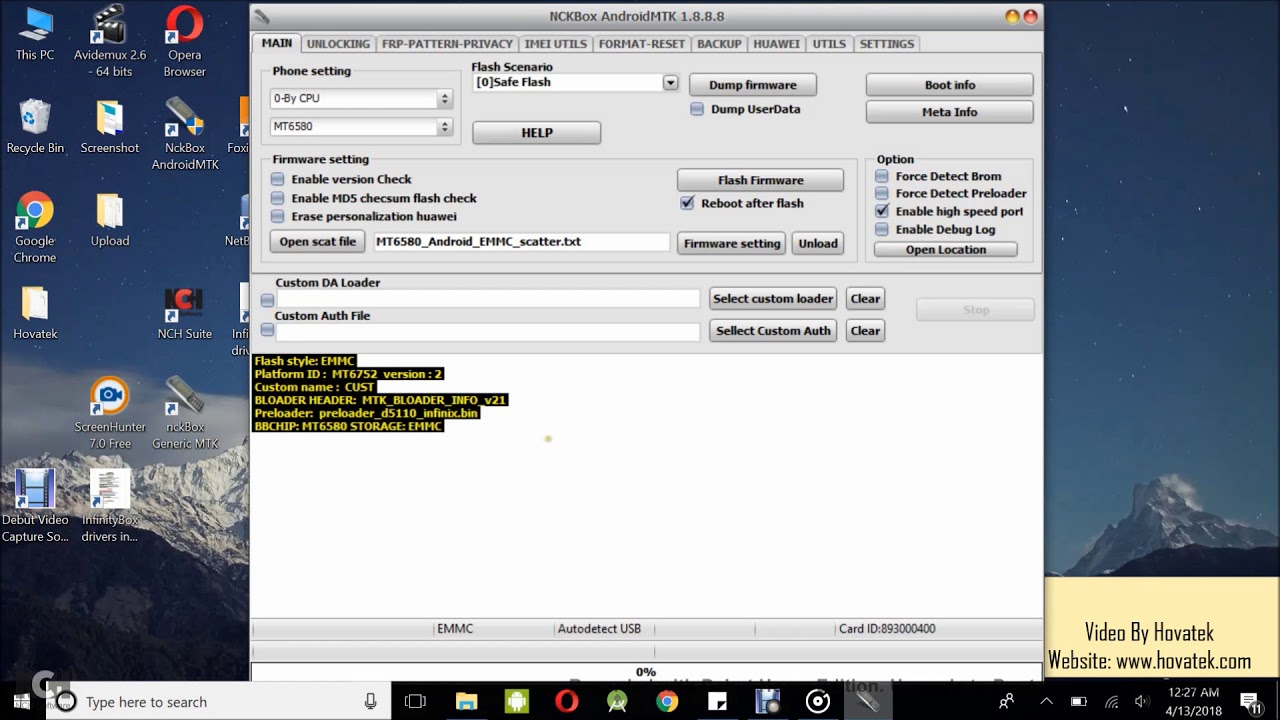This screenshot has width=1280, height=720.
Task: Open the FRP-PATTERN-PRIVACY tab
Action: 447,44
